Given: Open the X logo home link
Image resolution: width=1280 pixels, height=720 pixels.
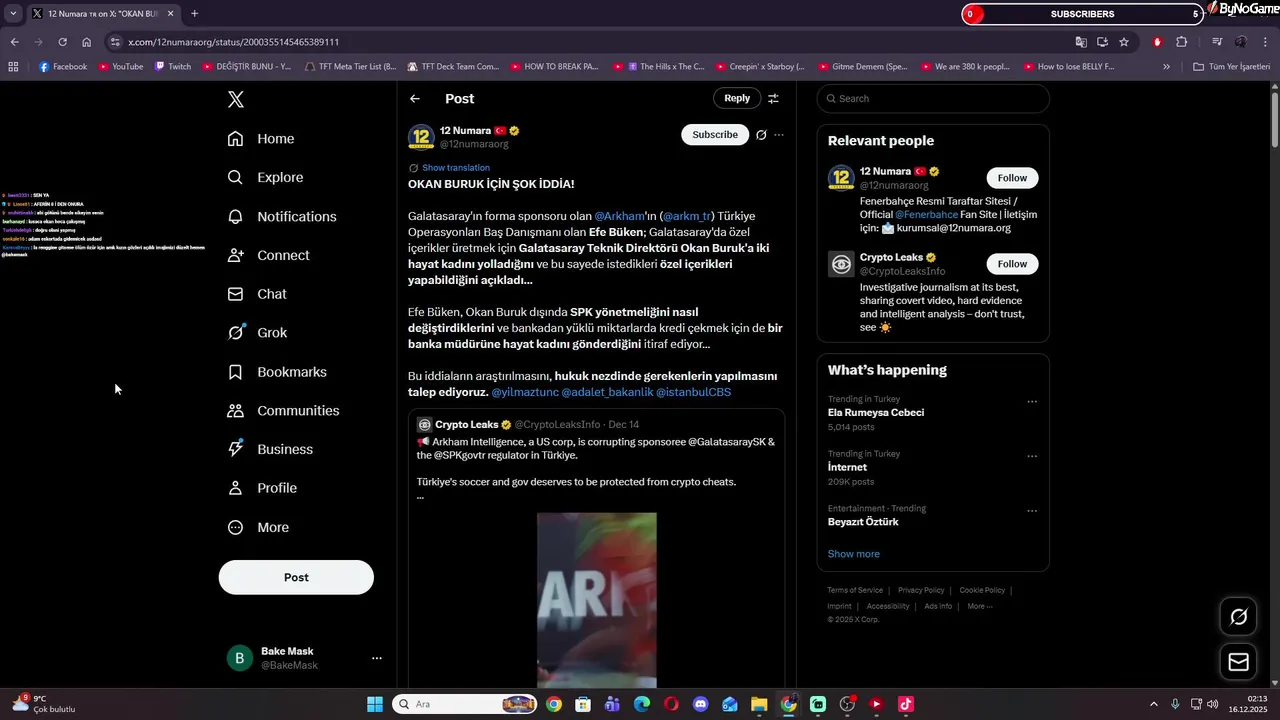Looking at the screenshot, I should tap(235, 99).
